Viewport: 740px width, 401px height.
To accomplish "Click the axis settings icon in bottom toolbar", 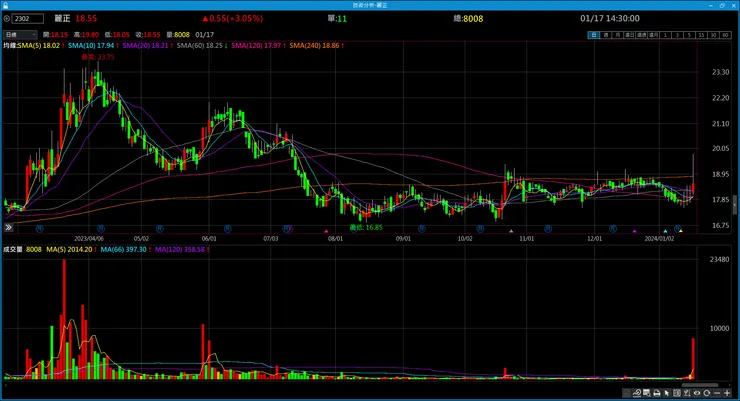I will [687, 393].
